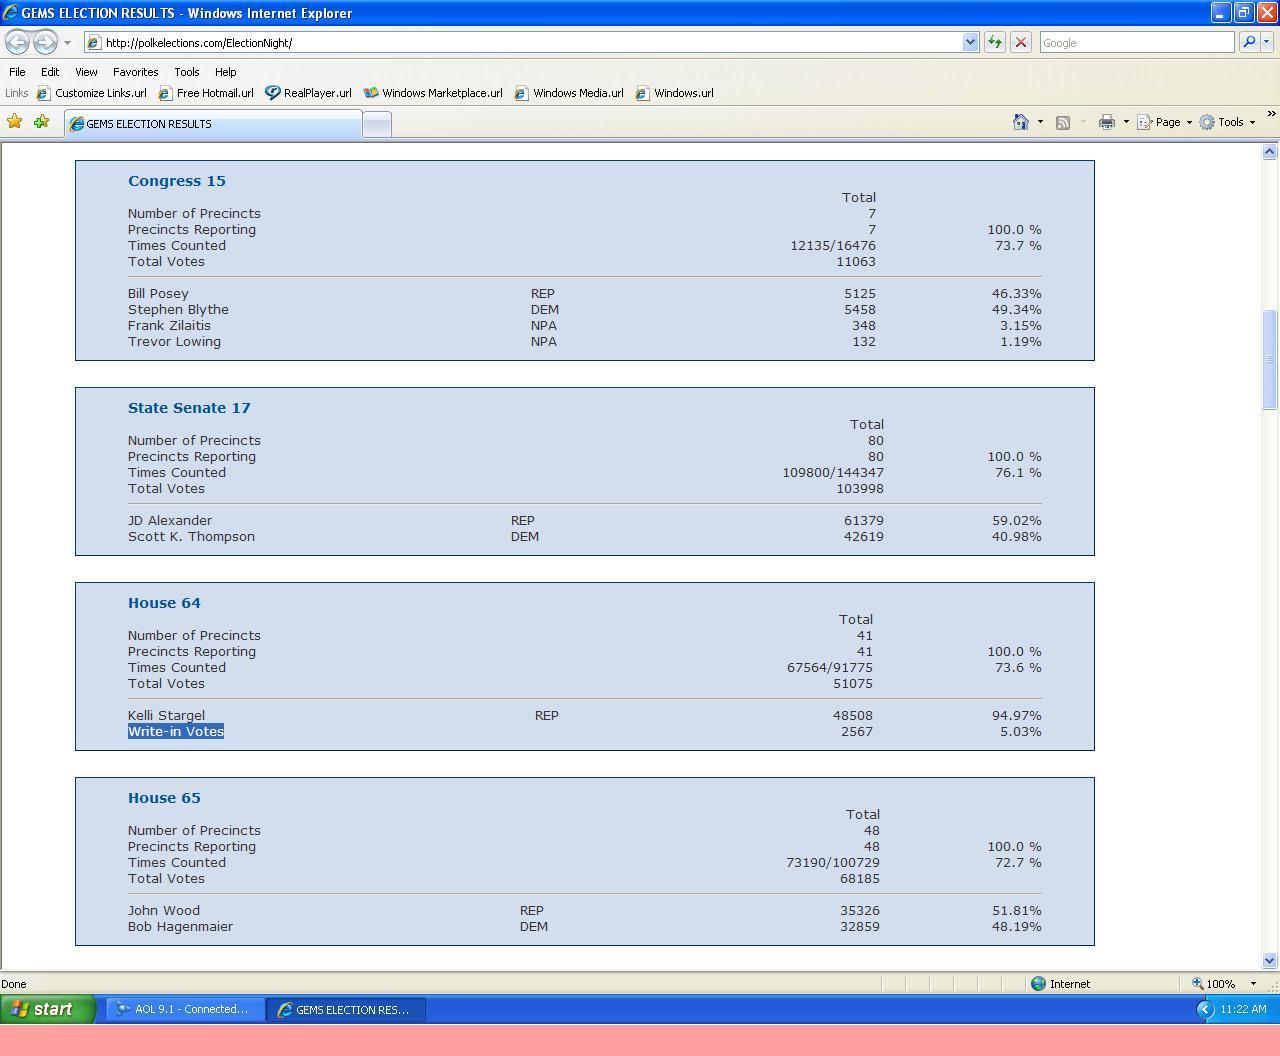Click the House 65 heading

tap(164, 798)
